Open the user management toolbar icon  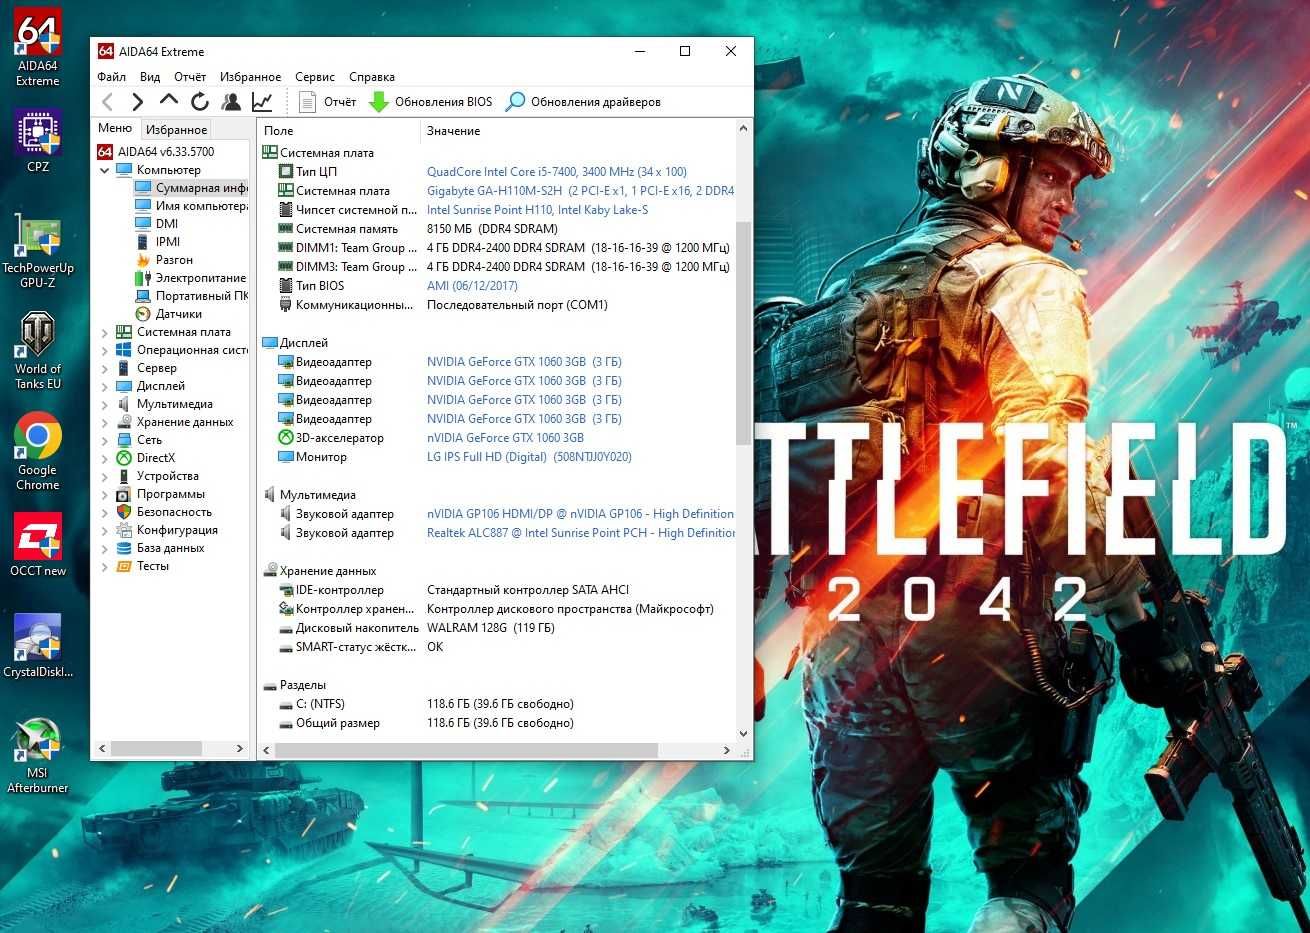point(231,101)
